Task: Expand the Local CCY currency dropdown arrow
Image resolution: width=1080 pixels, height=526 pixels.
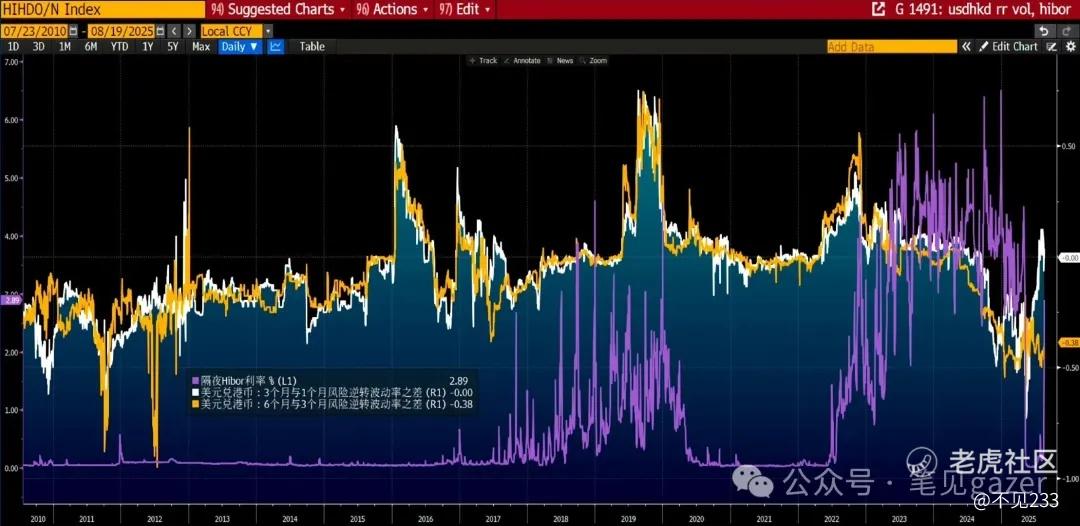Action: (x=268, y=31)
